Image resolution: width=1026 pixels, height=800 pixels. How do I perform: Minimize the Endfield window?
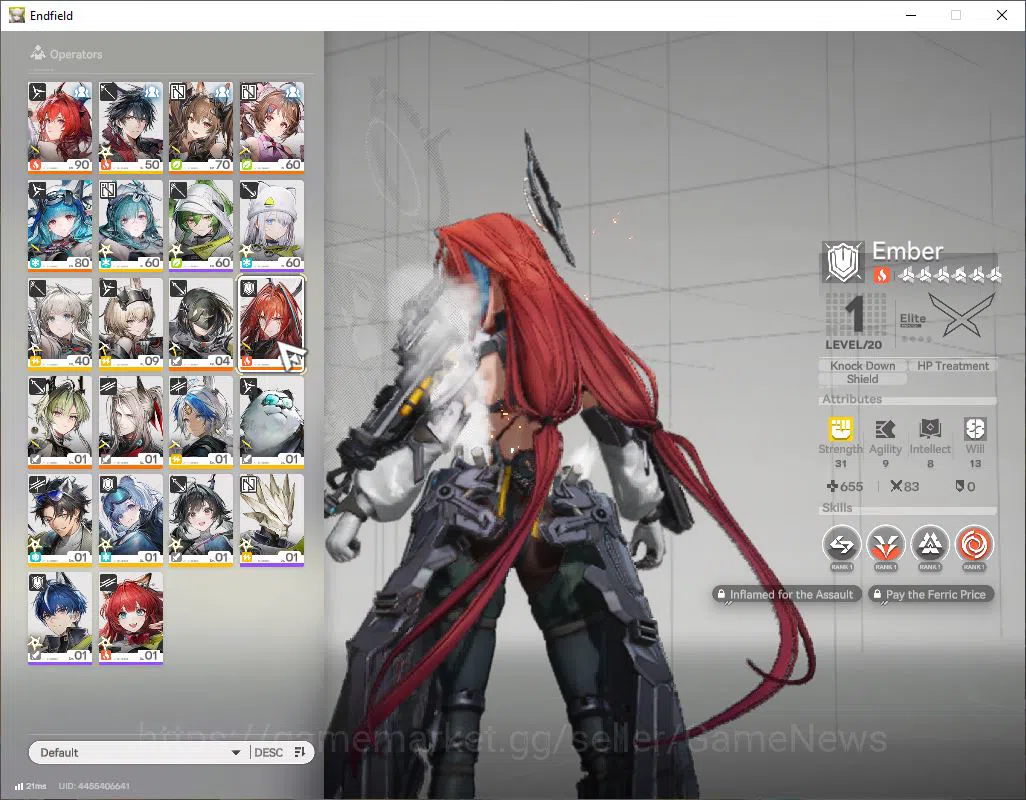point(911,15)
